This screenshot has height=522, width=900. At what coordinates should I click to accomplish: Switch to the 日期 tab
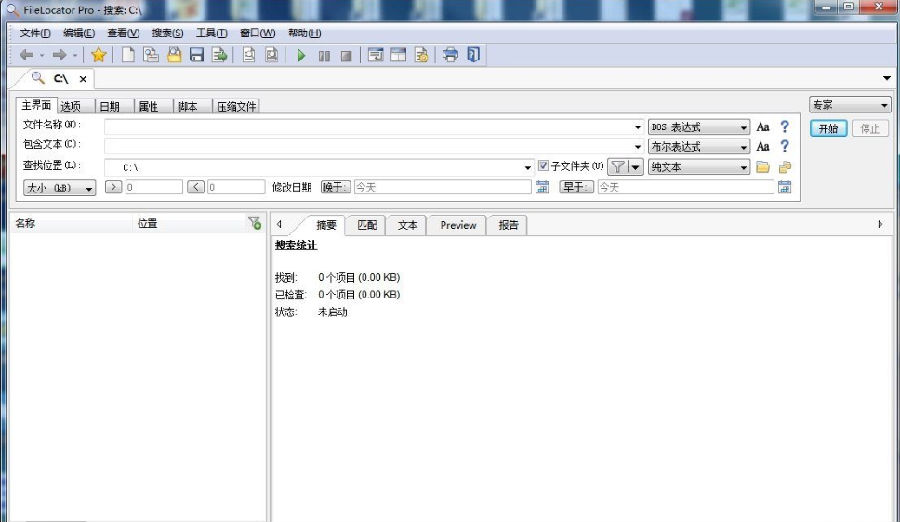point(109,106)
